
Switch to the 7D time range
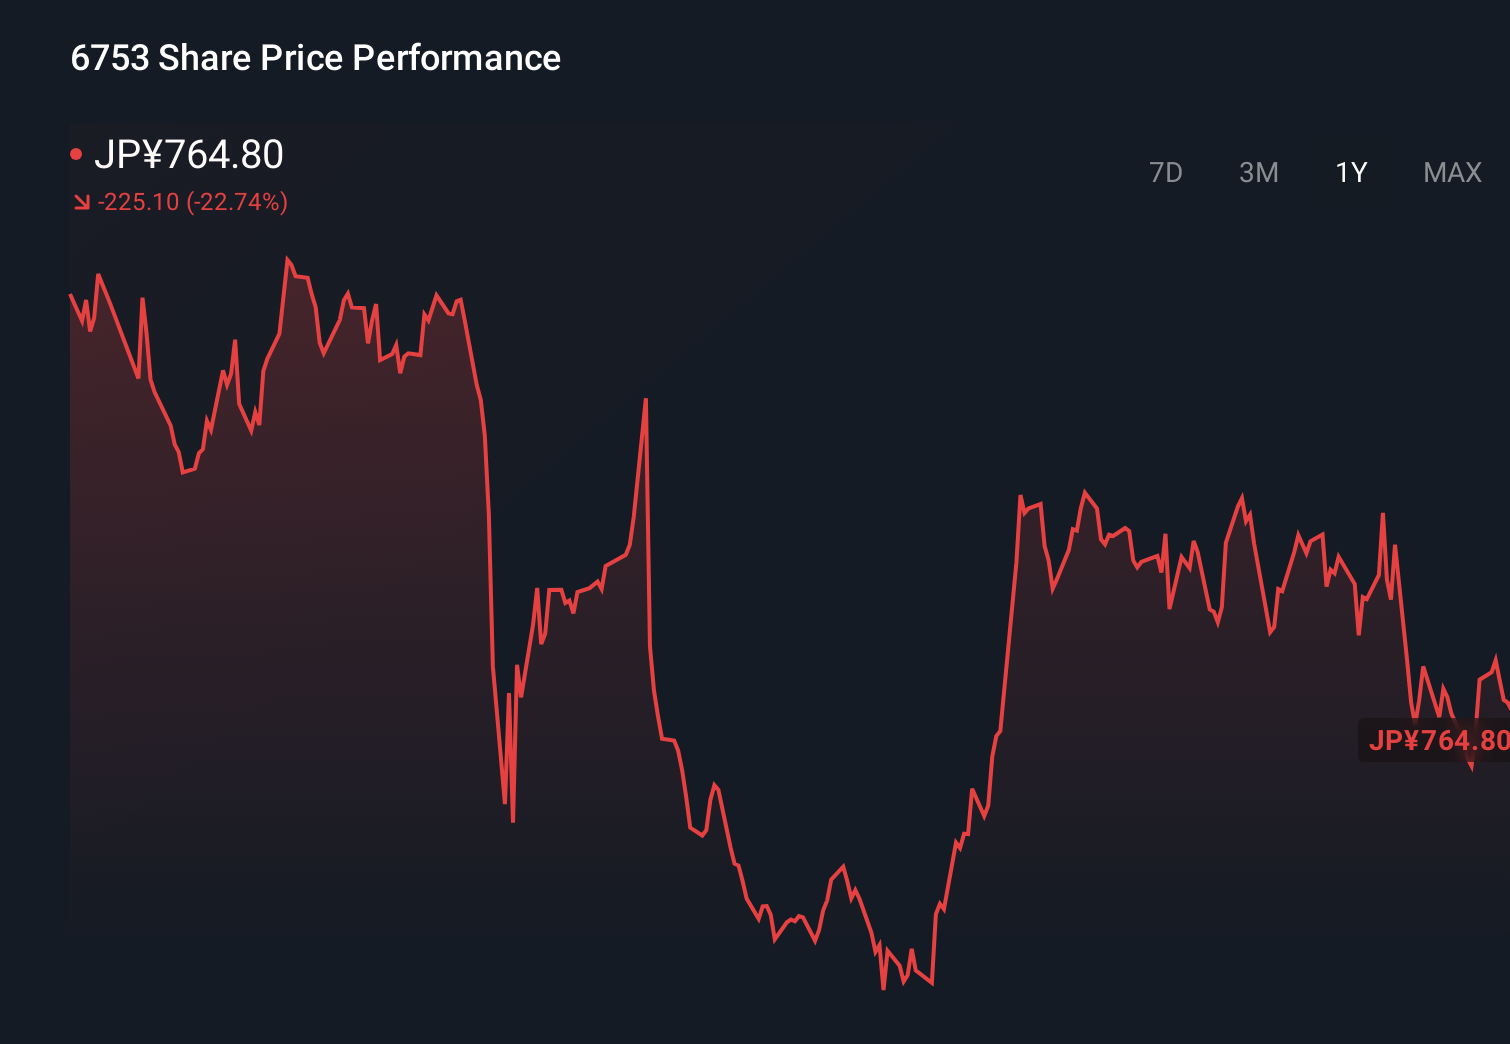1166,172
